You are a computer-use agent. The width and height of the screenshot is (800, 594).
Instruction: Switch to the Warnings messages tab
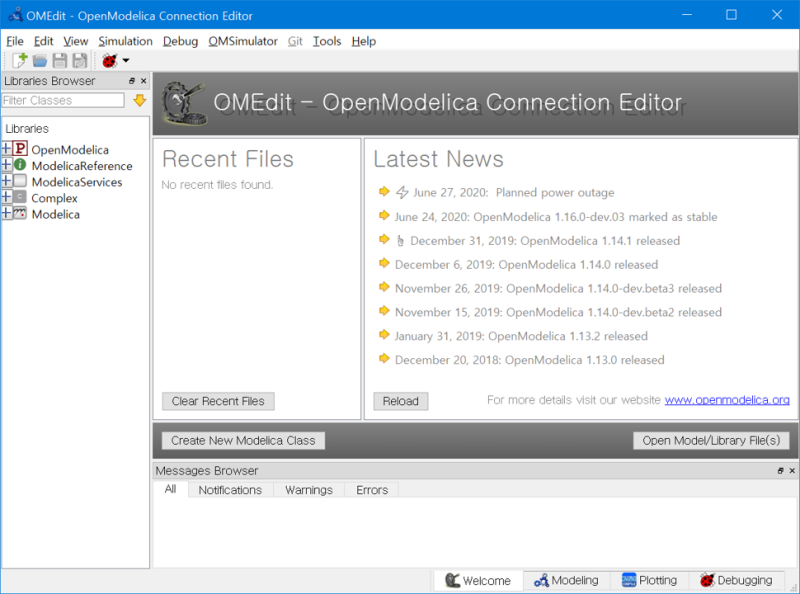coord(309,490)
